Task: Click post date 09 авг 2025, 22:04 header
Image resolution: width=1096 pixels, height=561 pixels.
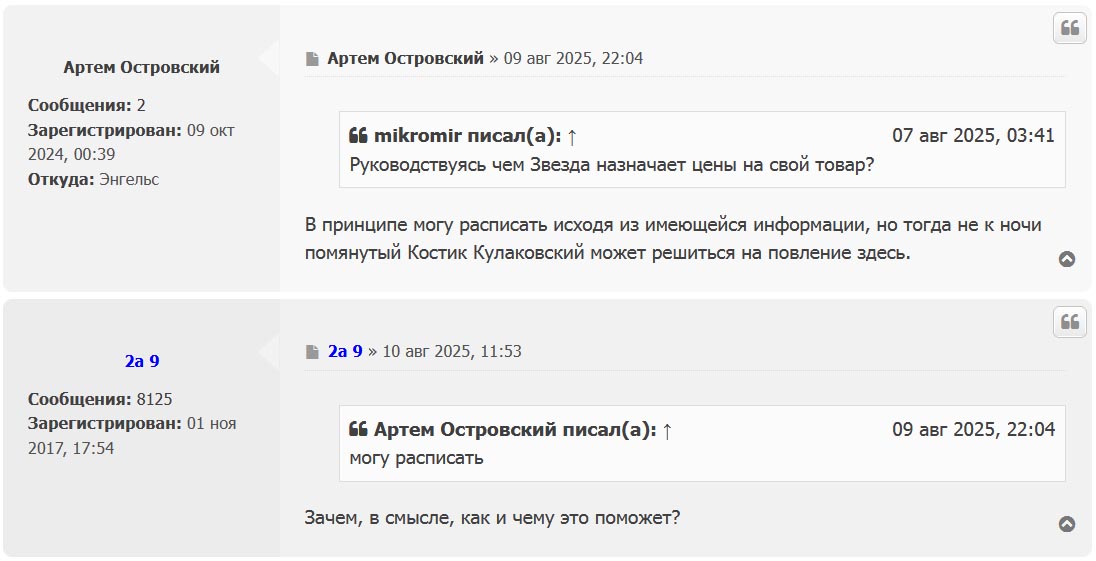Action: click(x=573, y=58)
